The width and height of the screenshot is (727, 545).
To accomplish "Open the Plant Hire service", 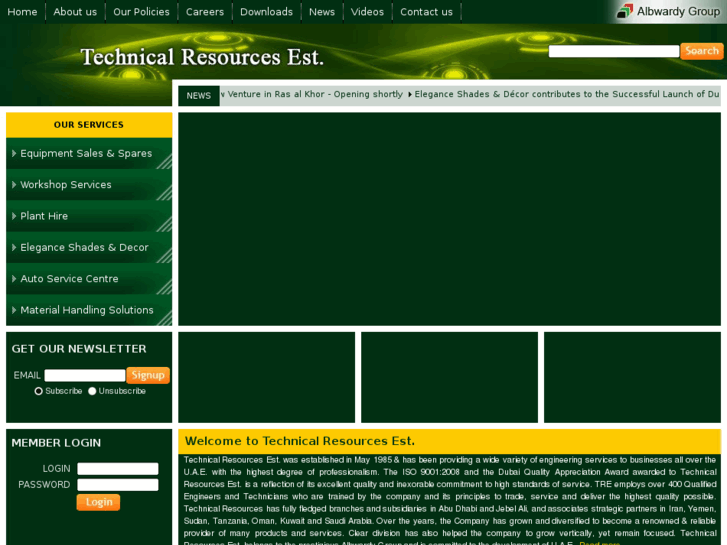I will point(44,216).
